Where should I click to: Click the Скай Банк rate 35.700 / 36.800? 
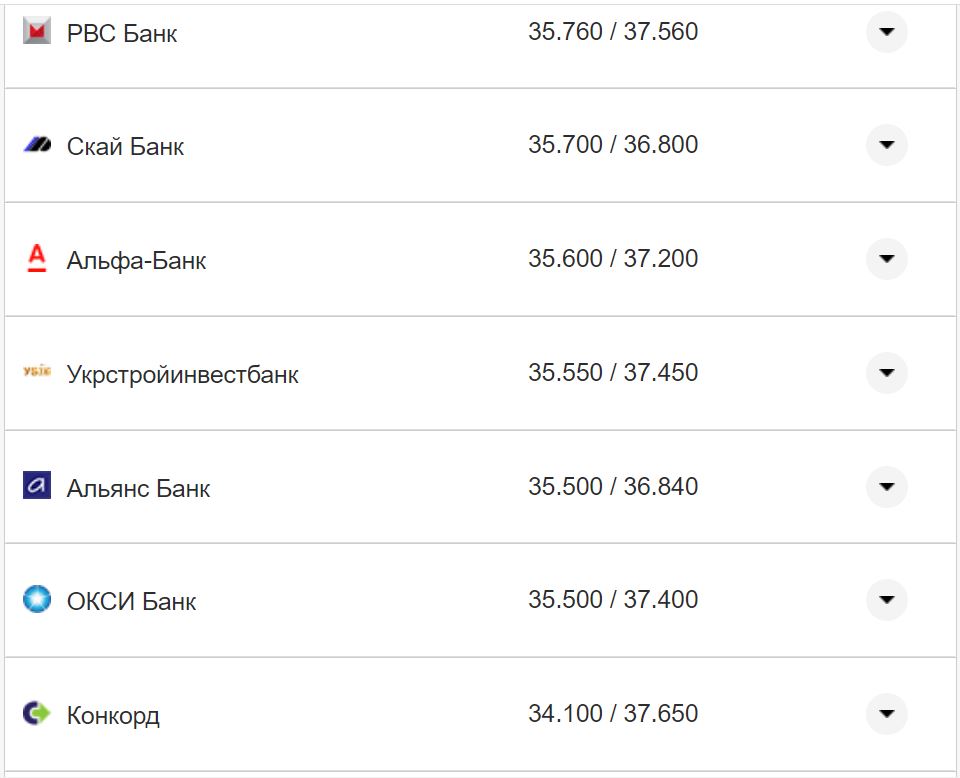click(613, 145)
